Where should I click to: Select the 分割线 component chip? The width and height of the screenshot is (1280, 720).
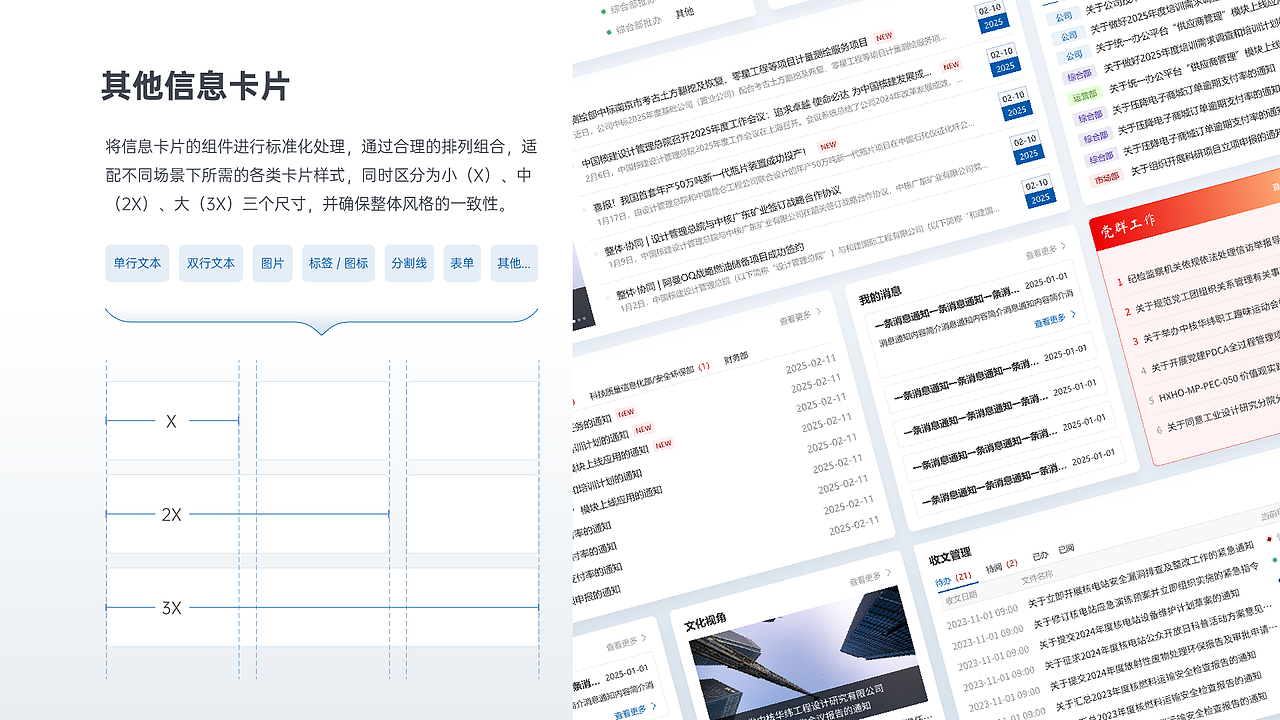[x=409, y=263]
